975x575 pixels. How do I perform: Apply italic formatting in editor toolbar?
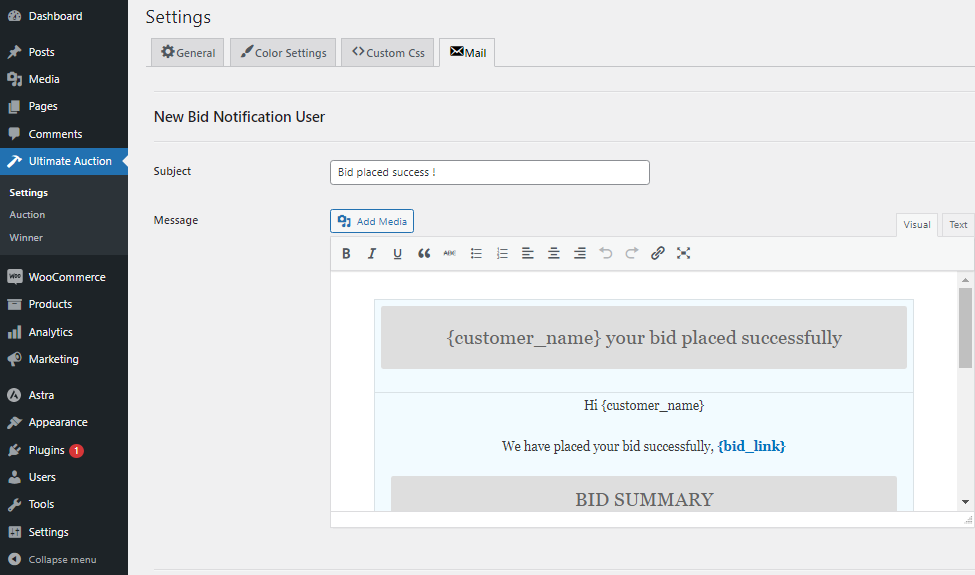[372, 253]
